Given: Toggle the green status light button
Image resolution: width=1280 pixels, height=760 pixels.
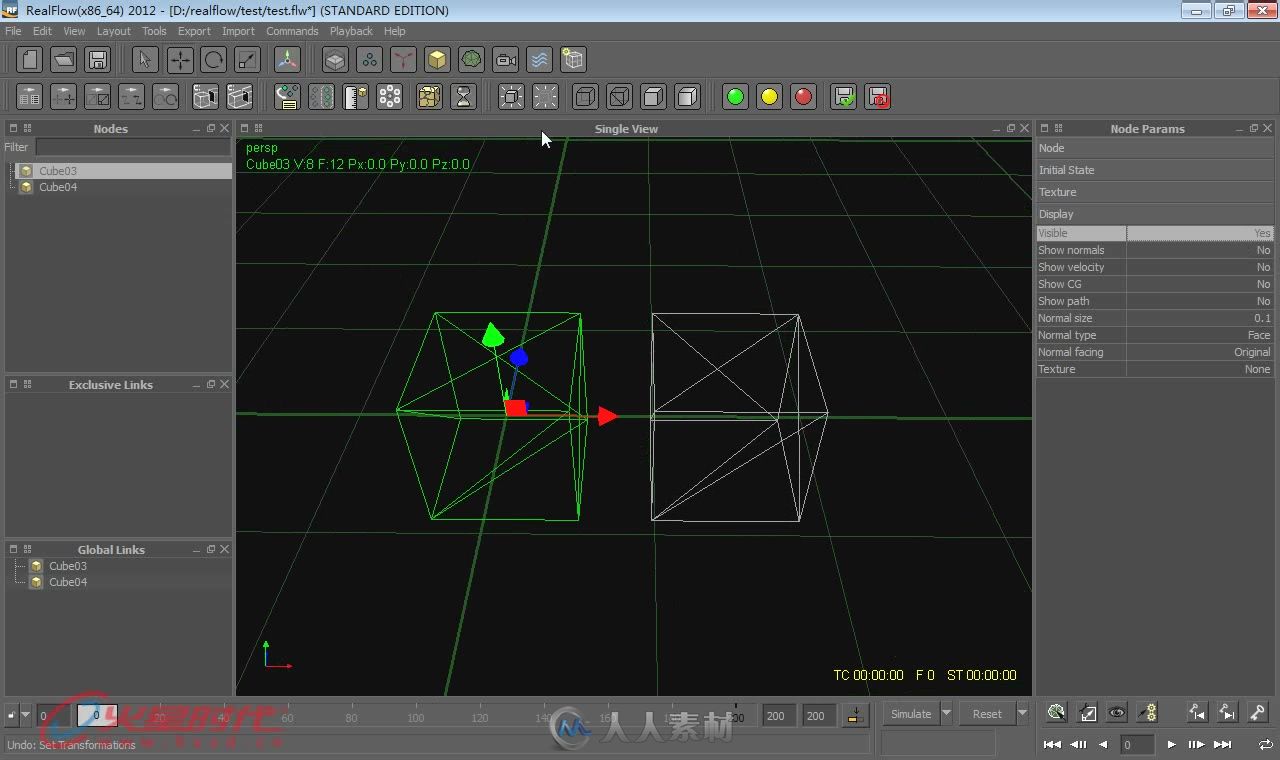Looking at the screenshot, I should point(735,97).
